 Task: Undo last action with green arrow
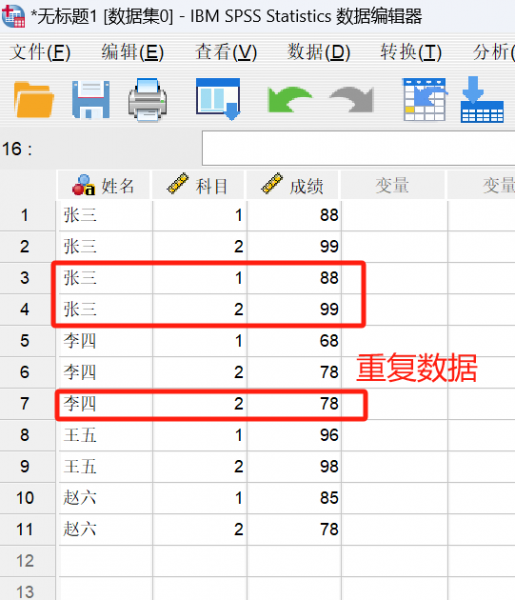pos(288,99)
